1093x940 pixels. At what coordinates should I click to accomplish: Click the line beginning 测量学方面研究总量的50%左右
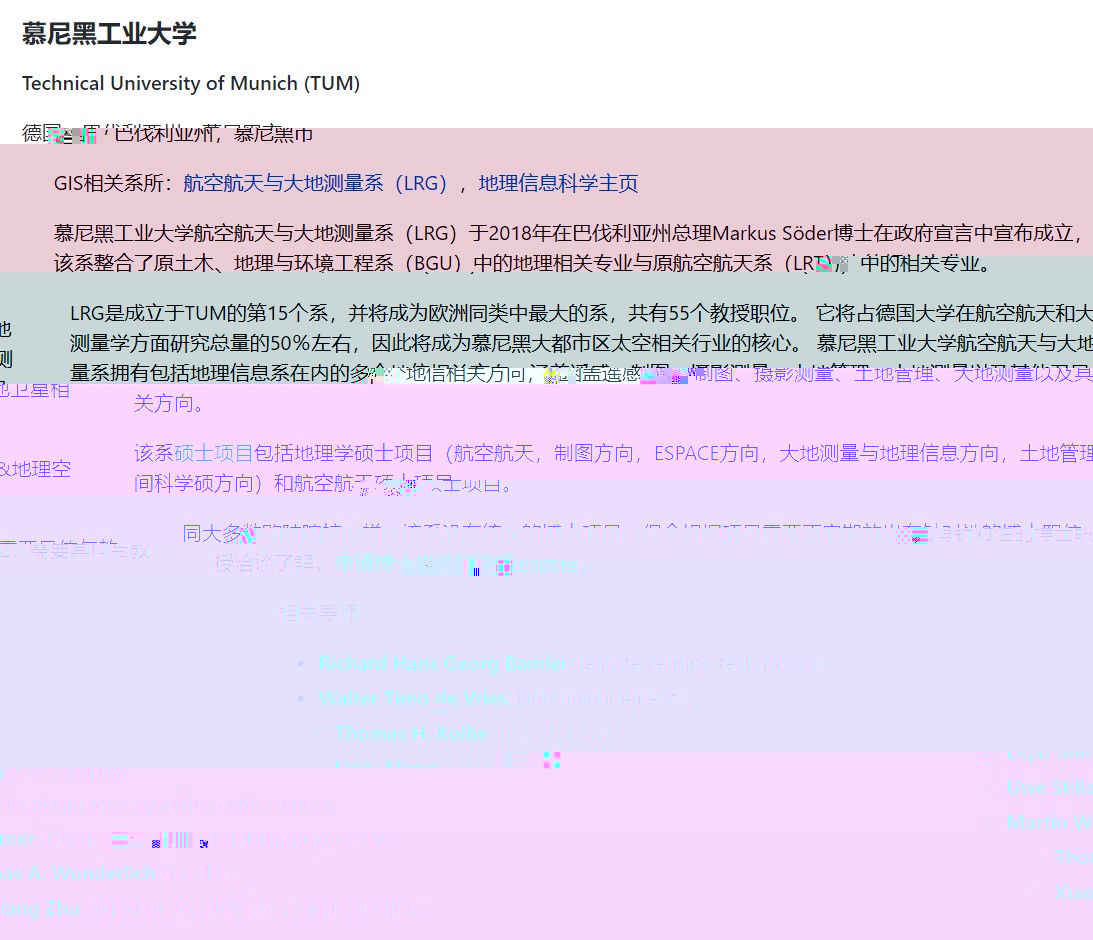[x=581, y=344]
